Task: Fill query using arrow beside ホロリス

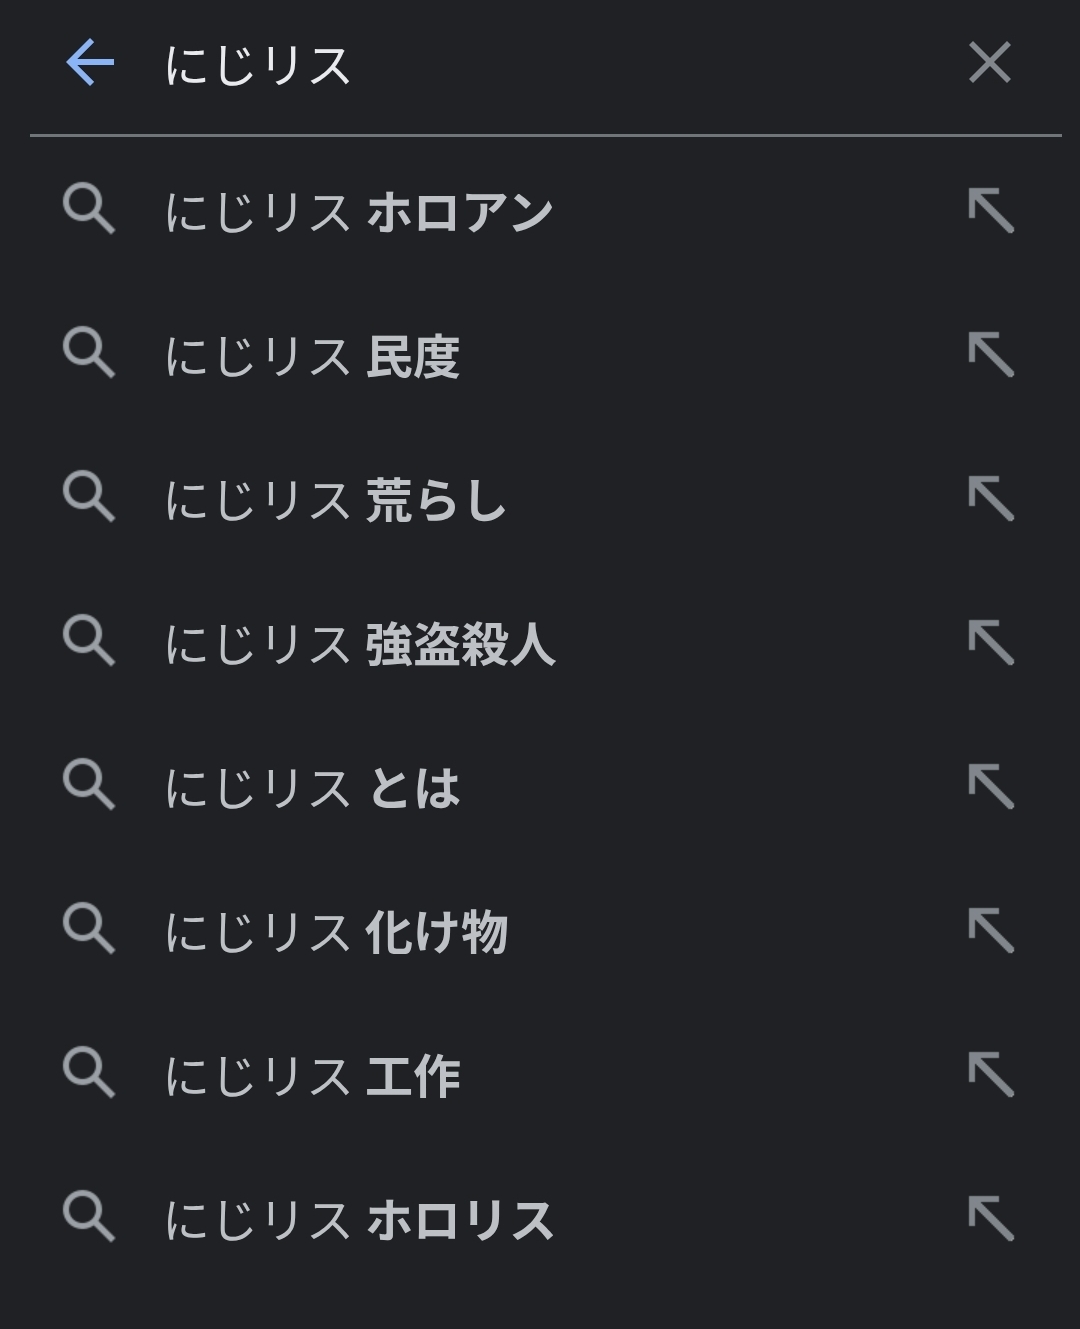Action: pyautogui.click(x=991, y=1219)
